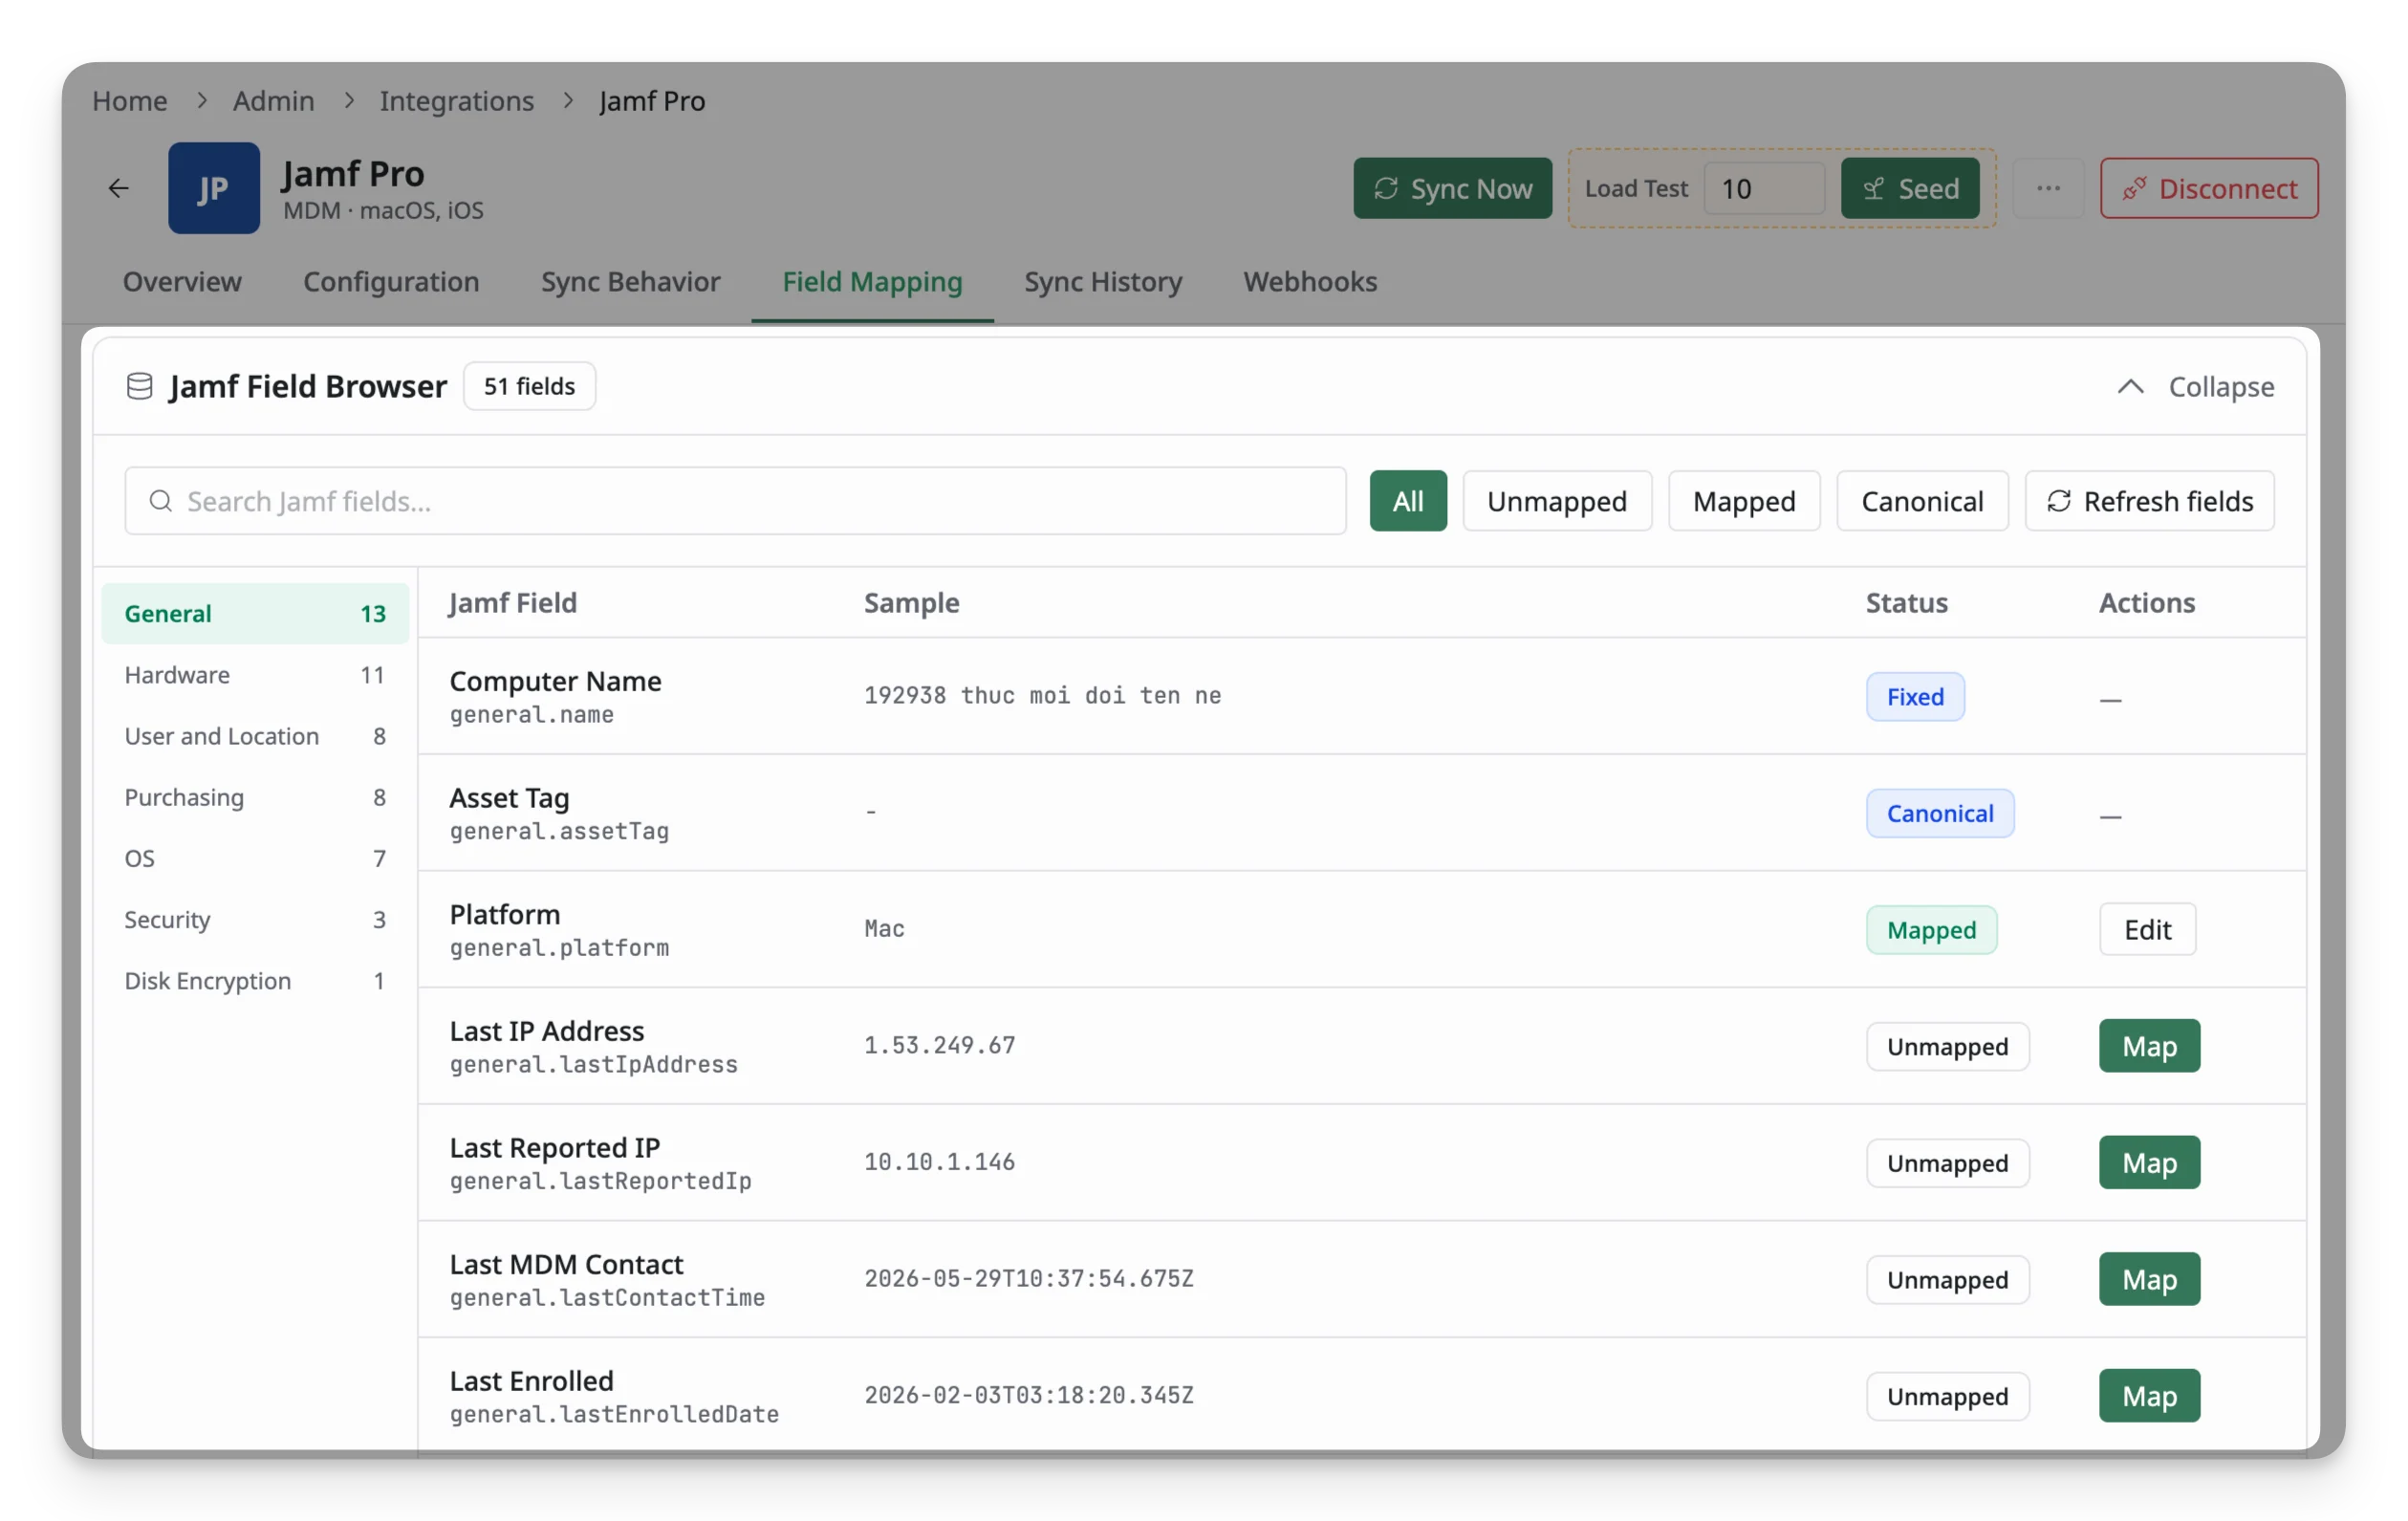The width and height of the screenshot is (2408, 1521).
Task: Click the Jamf Field column header
Action: [513, 603]
